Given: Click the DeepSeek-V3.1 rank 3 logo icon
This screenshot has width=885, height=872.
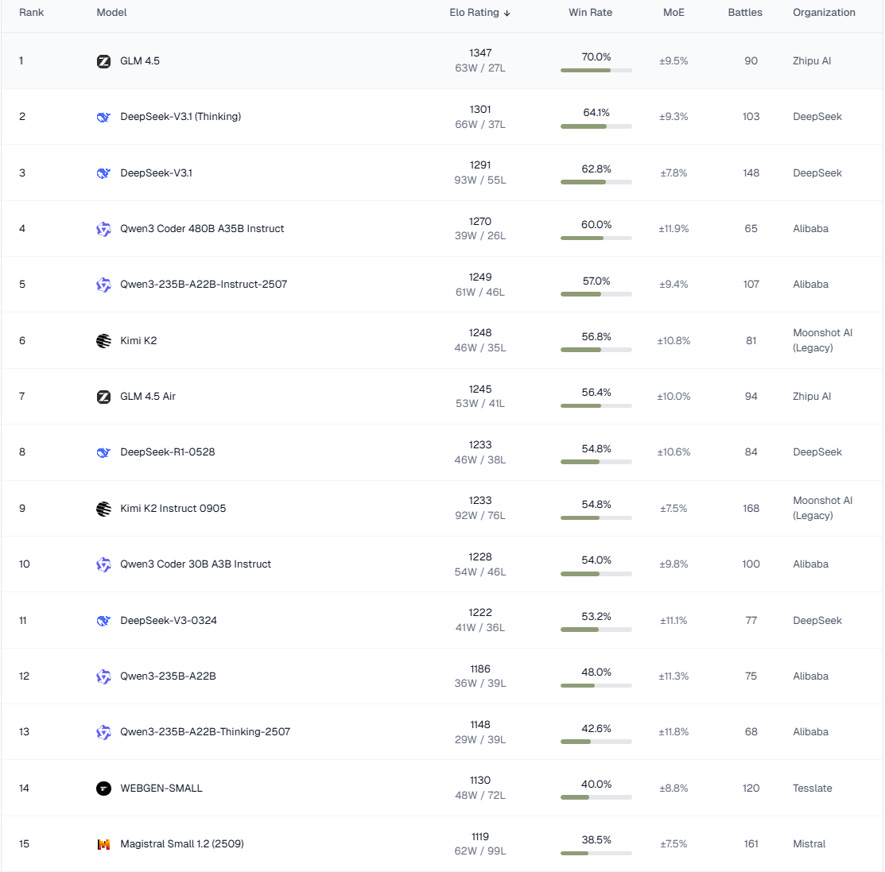Looking at the screenshot, I should coord(103,173).
